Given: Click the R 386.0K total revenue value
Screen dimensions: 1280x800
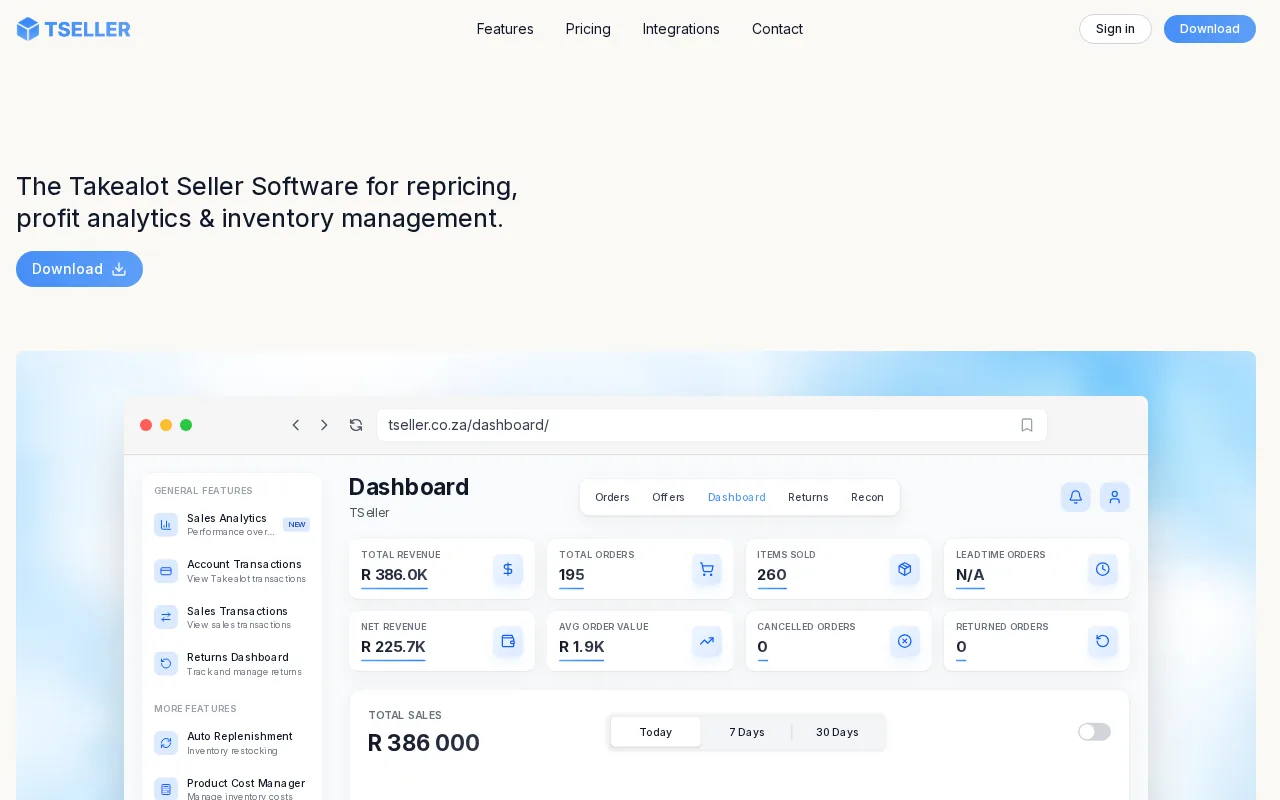Looking at the screenshot, I should click(x=394, y=575).
